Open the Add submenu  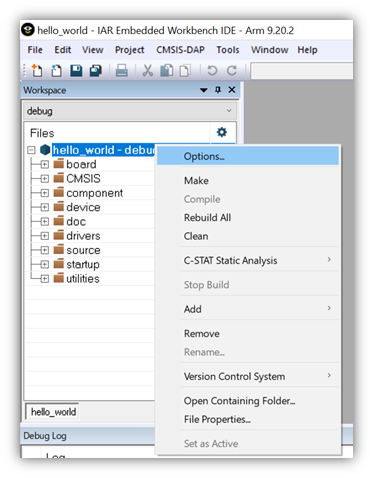tap(248, 309)
